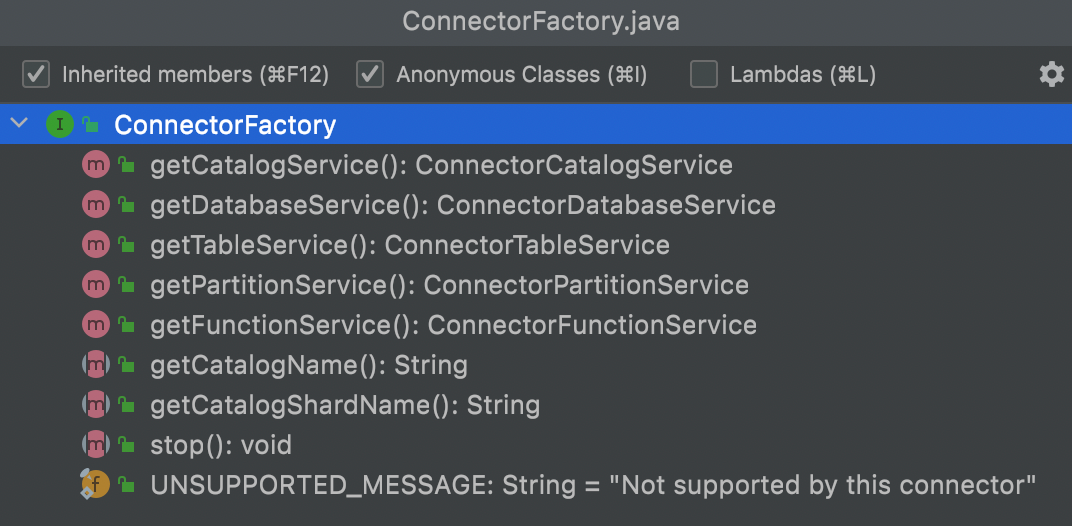Click public lock icon beside ConnectorFactory
The image size is (1072, 526).
click(x=90, y=124)
